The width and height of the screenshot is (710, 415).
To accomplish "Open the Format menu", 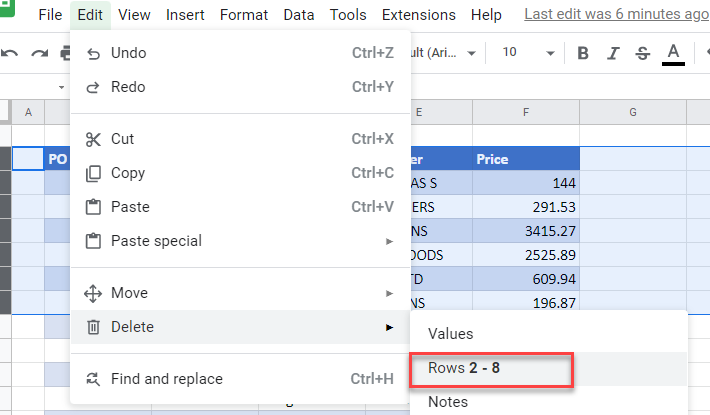I will 243,15.
